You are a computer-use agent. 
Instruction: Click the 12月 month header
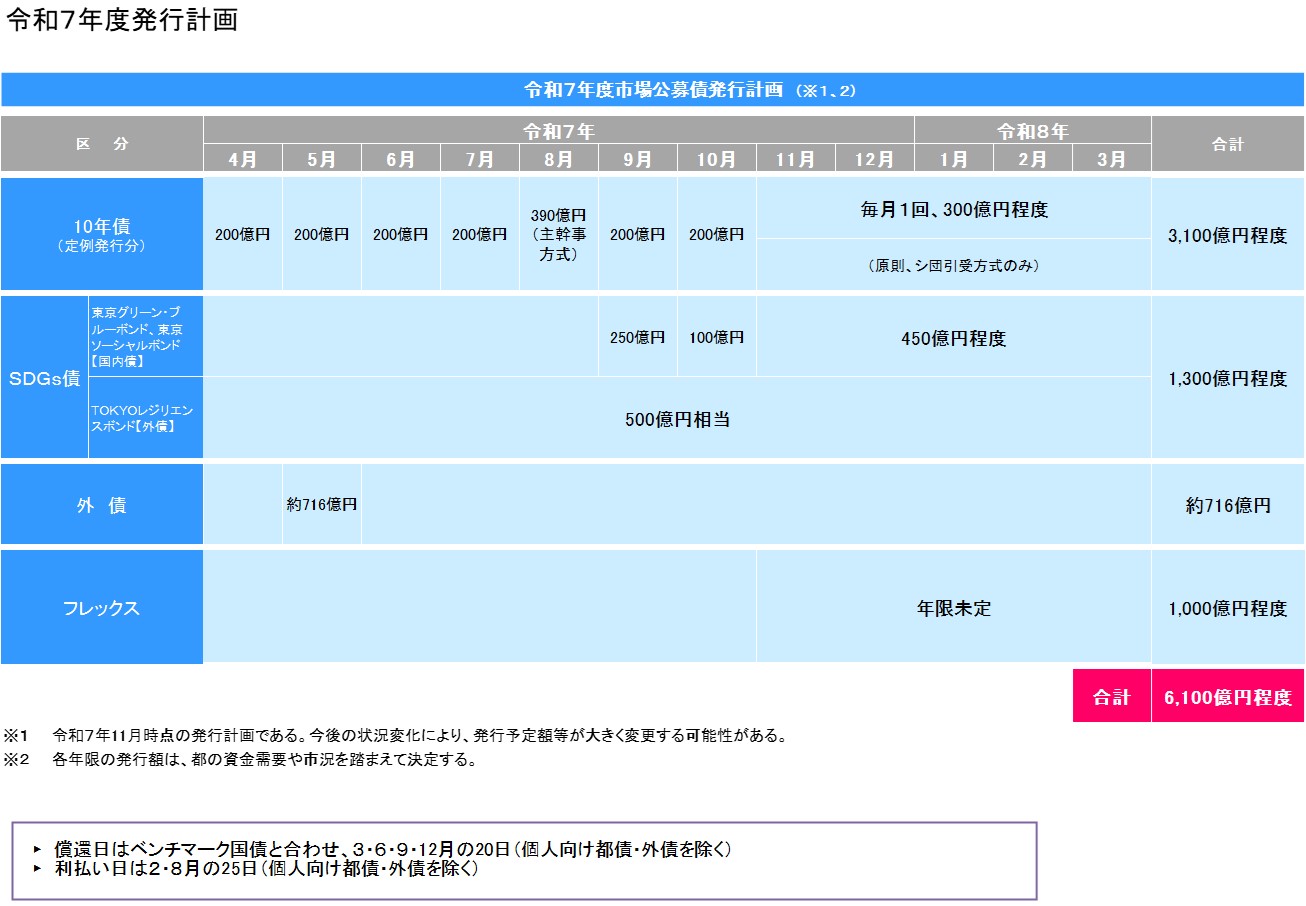click(874, 158)
